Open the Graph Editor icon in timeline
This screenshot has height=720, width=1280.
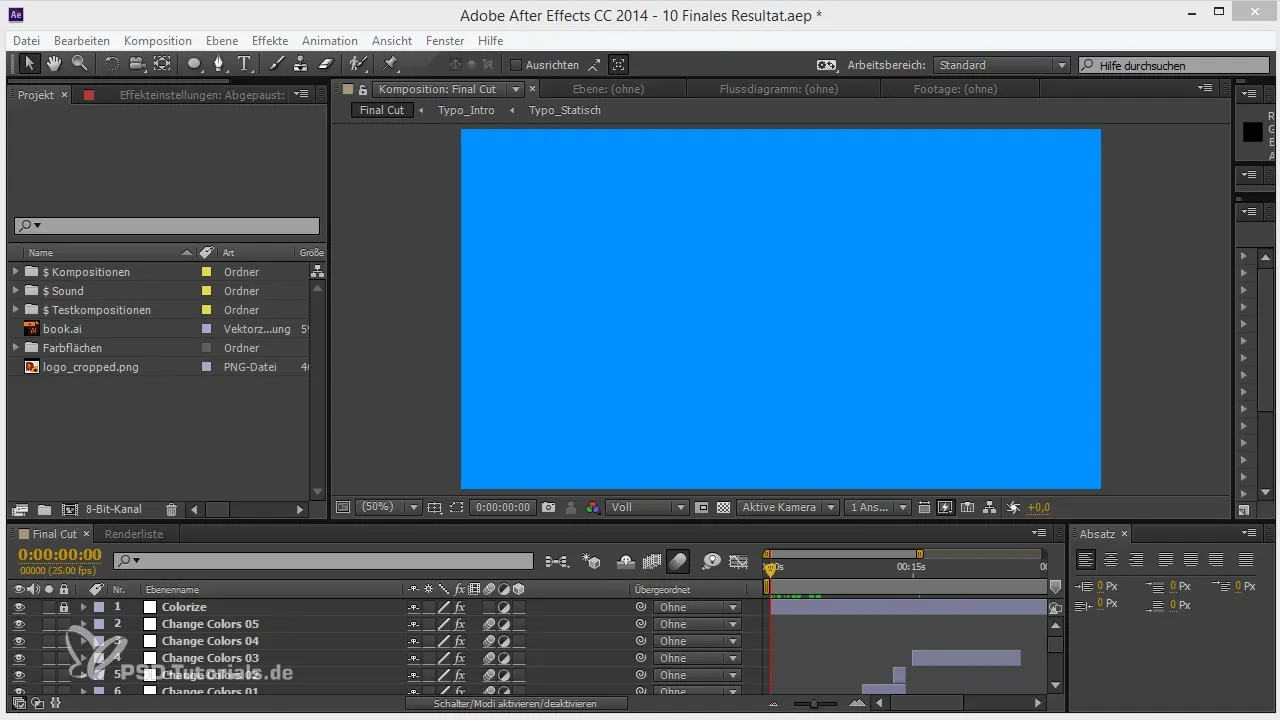pyautogui.click(x=739, y=562)
